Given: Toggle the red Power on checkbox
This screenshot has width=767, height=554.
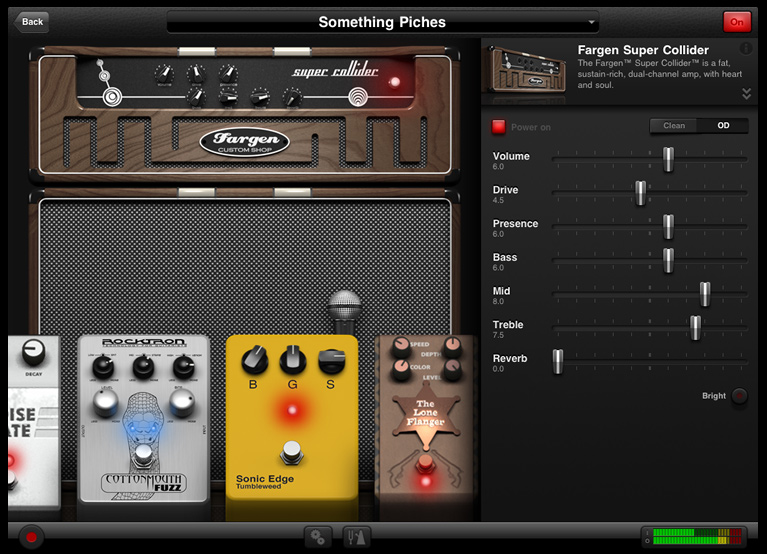Looking at the screenshot, I should click(x=498, y=127).
